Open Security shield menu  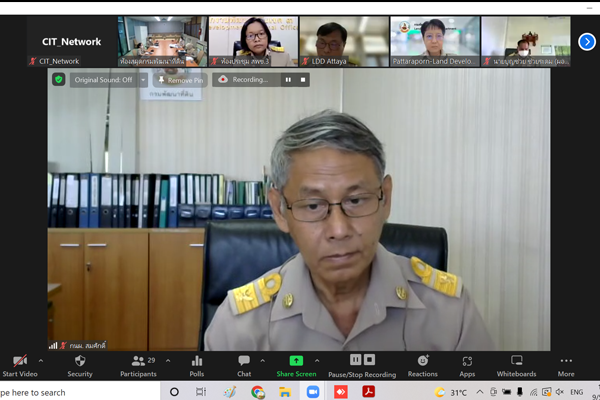pyautogui.click(x=80, y=366)
